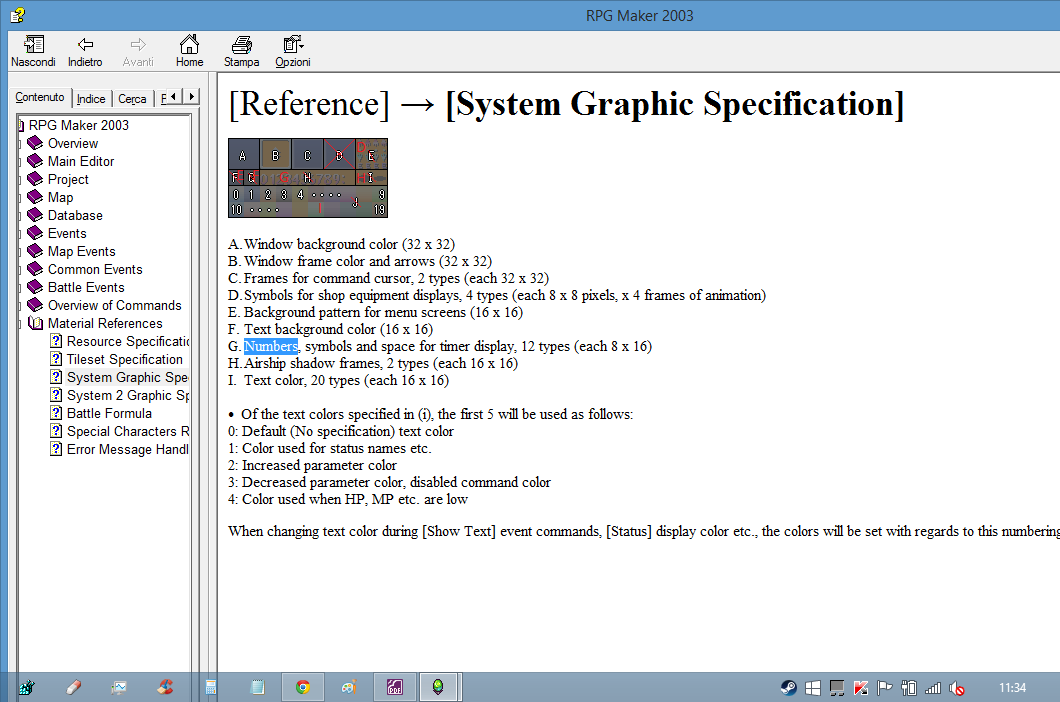Open the Overview book in contents
Screen dimensions: 1060x702
pyautogui.click(x=73, y=143)
